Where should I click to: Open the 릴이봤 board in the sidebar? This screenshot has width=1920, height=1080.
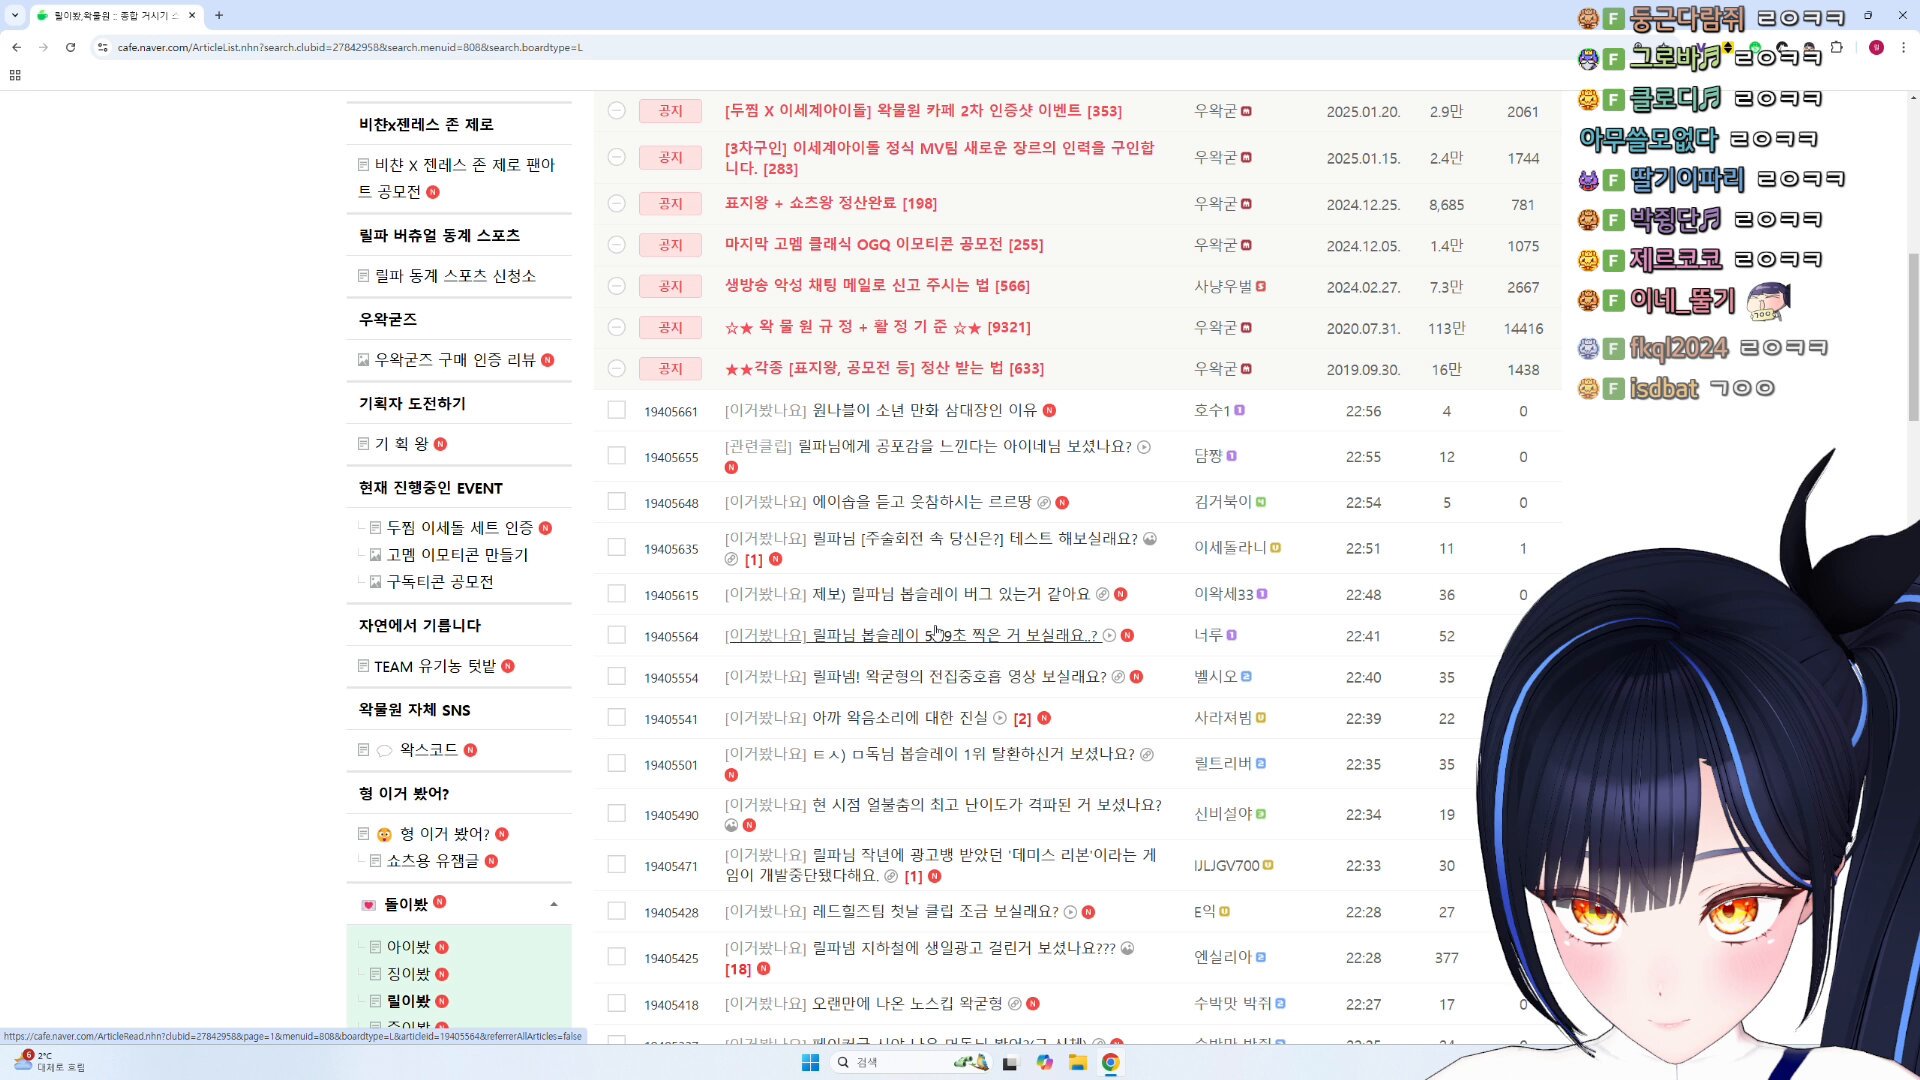[408, 1001]
